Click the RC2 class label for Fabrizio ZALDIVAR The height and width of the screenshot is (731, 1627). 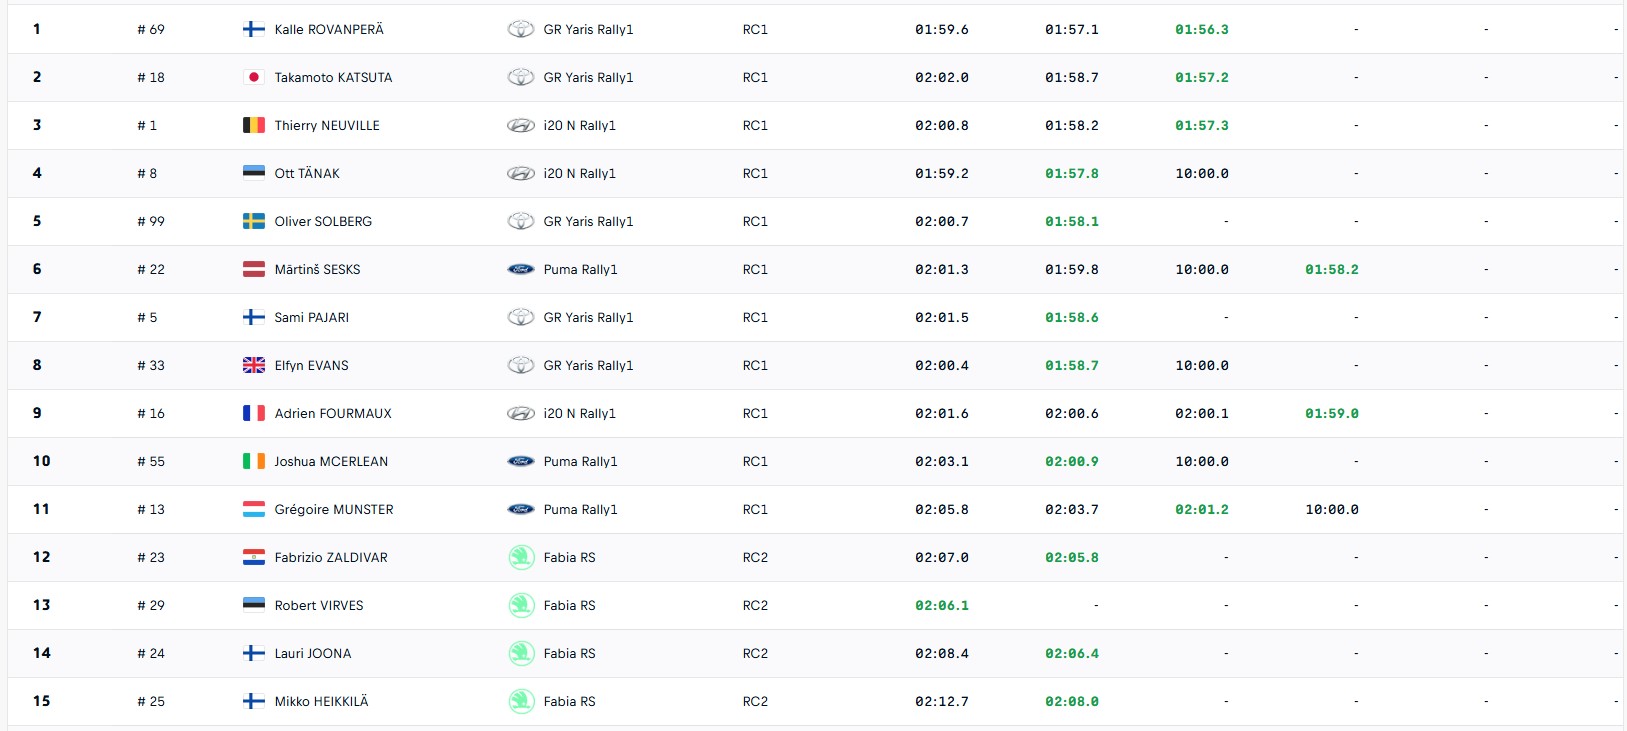(755, 557)
